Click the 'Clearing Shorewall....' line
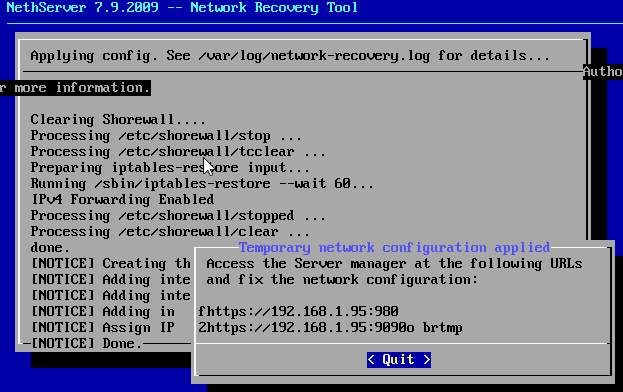This screenshot has width=623, height=392. [x=118, y=120]
